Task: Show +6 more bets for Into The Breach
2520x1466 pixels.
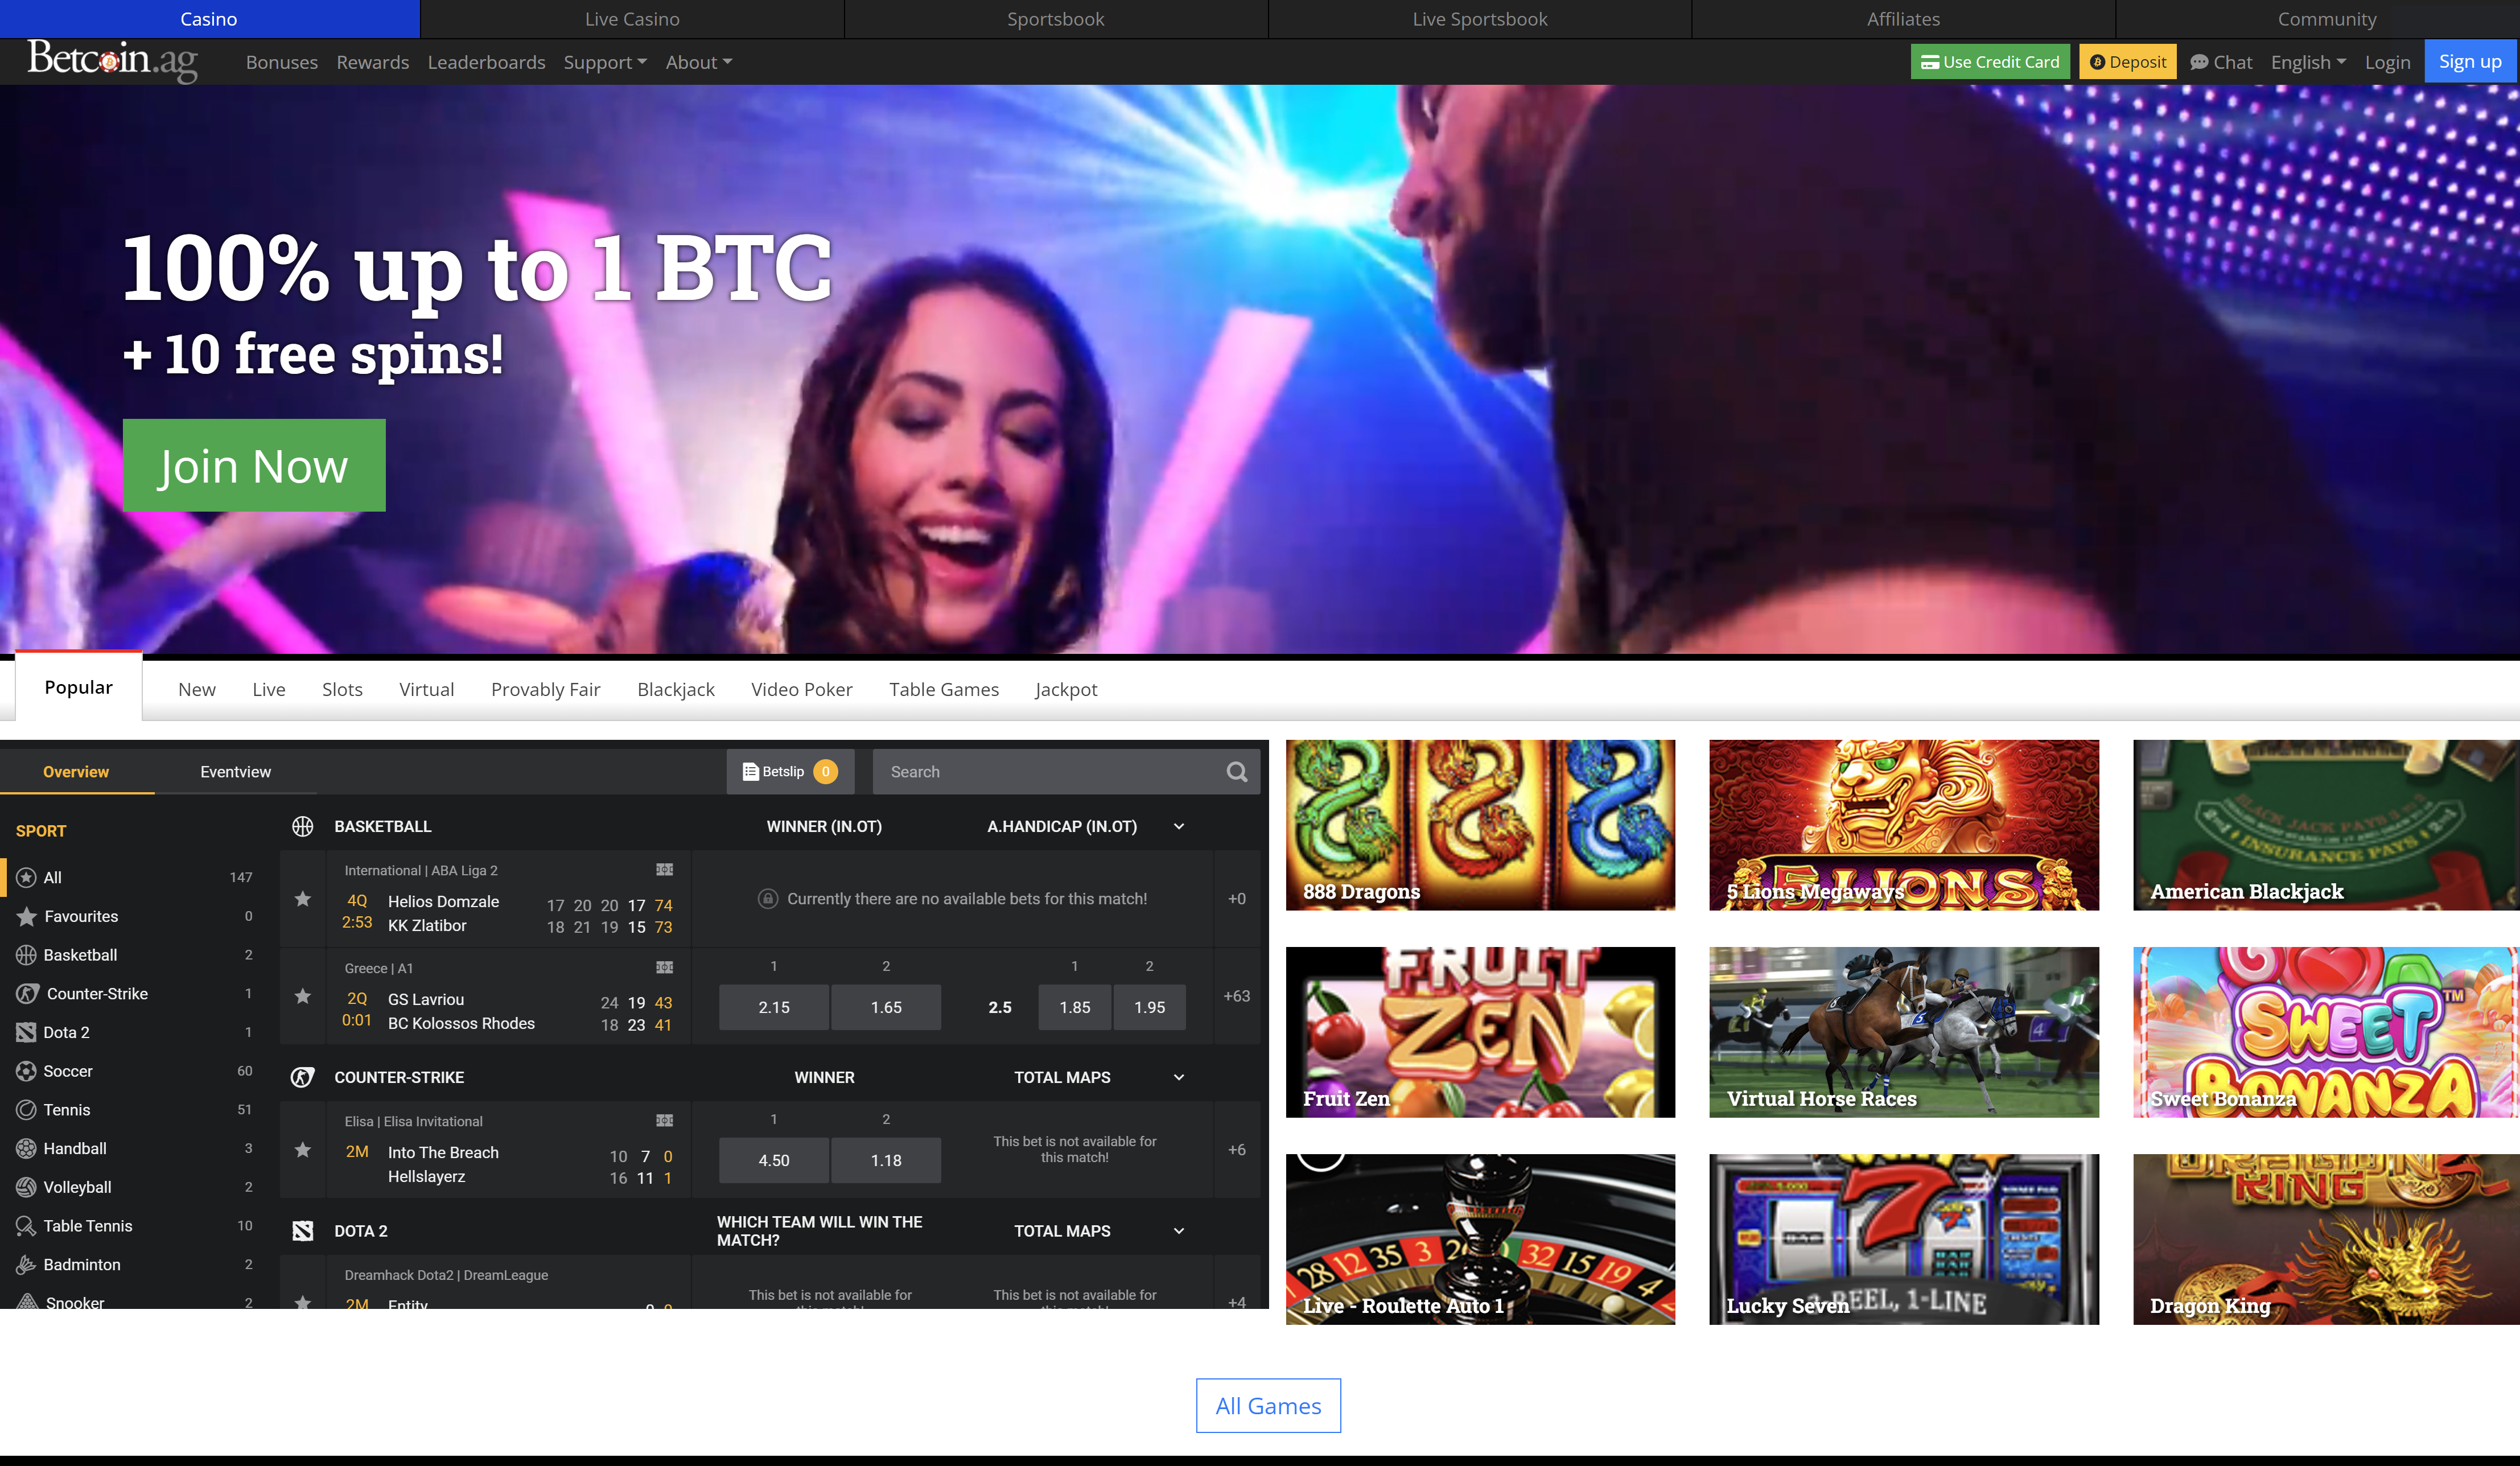Action: click(1237, 1150)
